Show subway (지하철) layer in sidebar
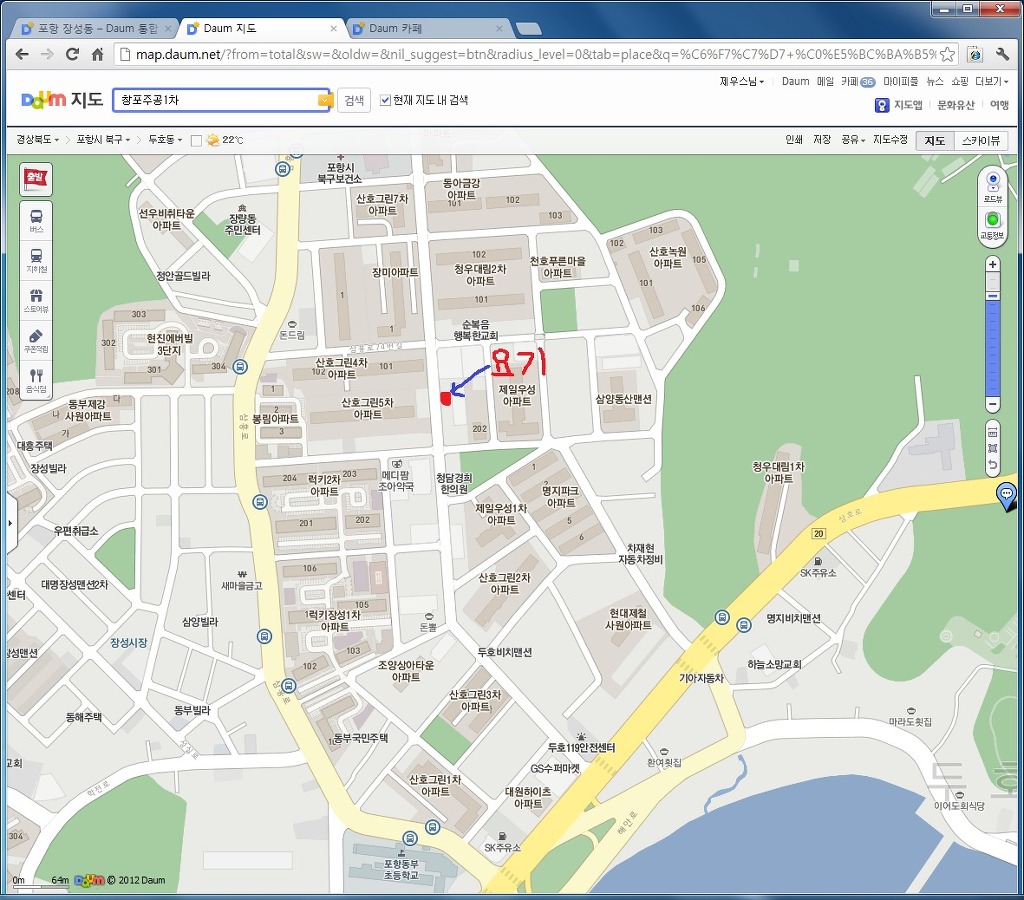This screenshot has height=900, width=1024. (37, 261)
